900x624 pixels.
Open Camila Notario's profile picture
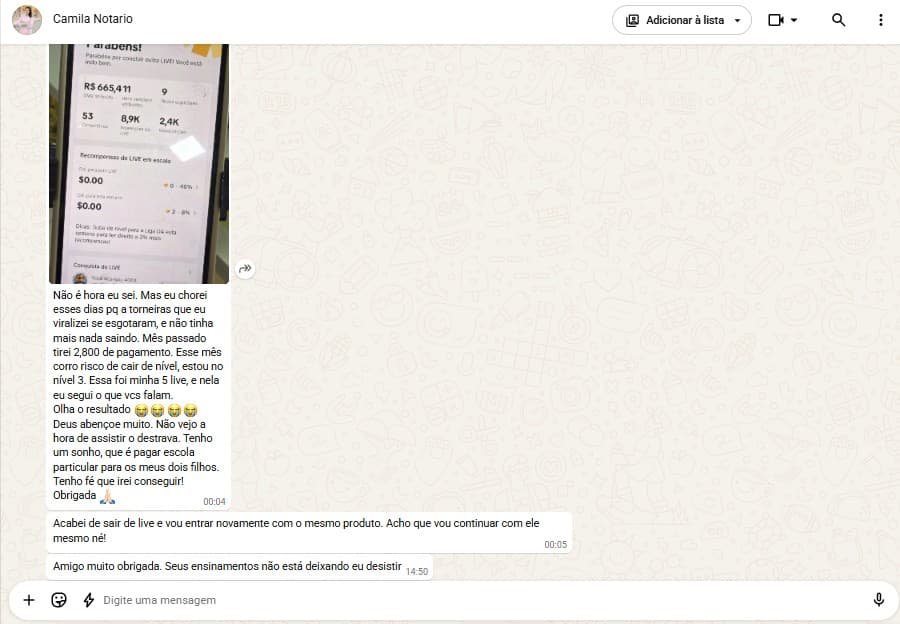[27, 20]
